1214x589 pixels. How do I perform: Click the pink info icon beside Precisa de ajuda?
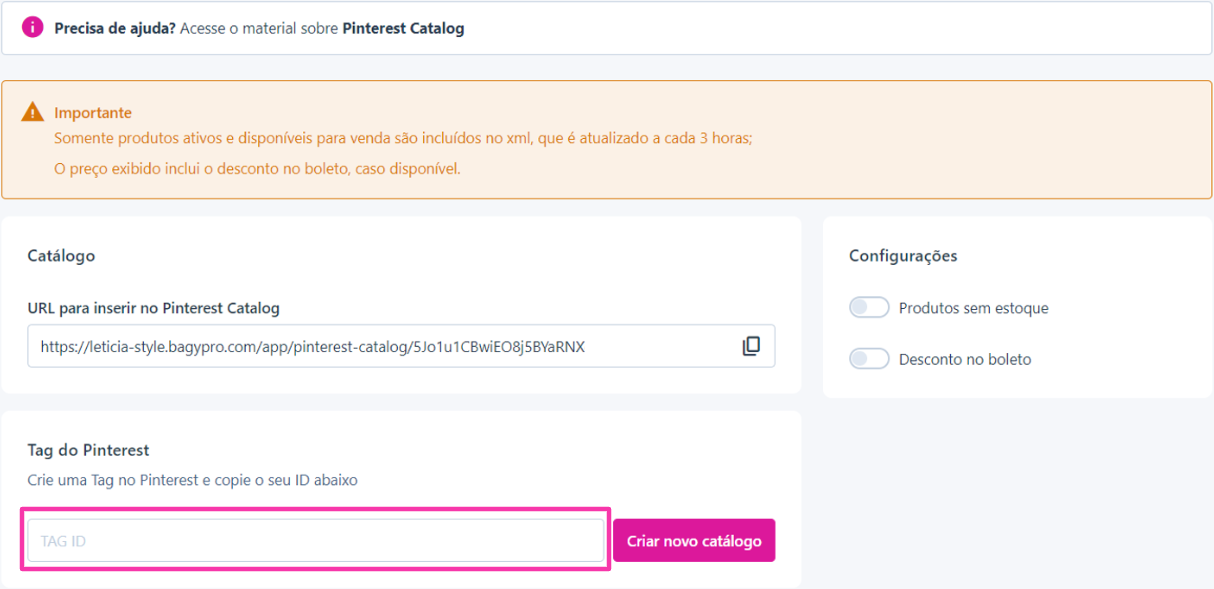[33, 27]
